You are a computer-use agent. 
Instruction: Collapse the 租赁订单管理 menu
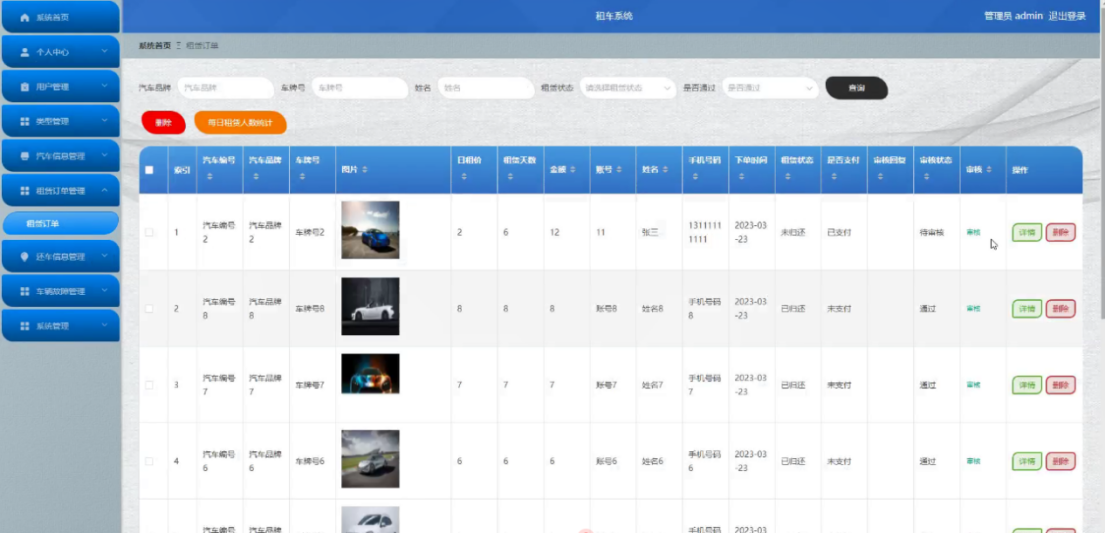pyautogui.click(x=61, y=190)
